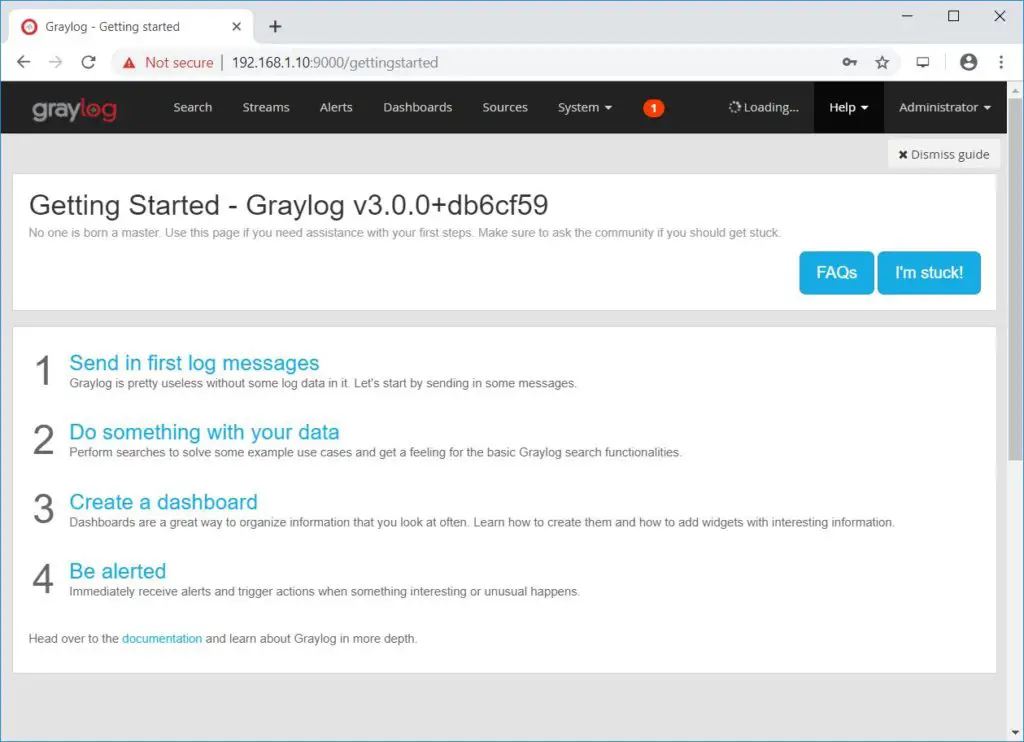Click the Loading throughput indicator

click(x=763, y=107)
